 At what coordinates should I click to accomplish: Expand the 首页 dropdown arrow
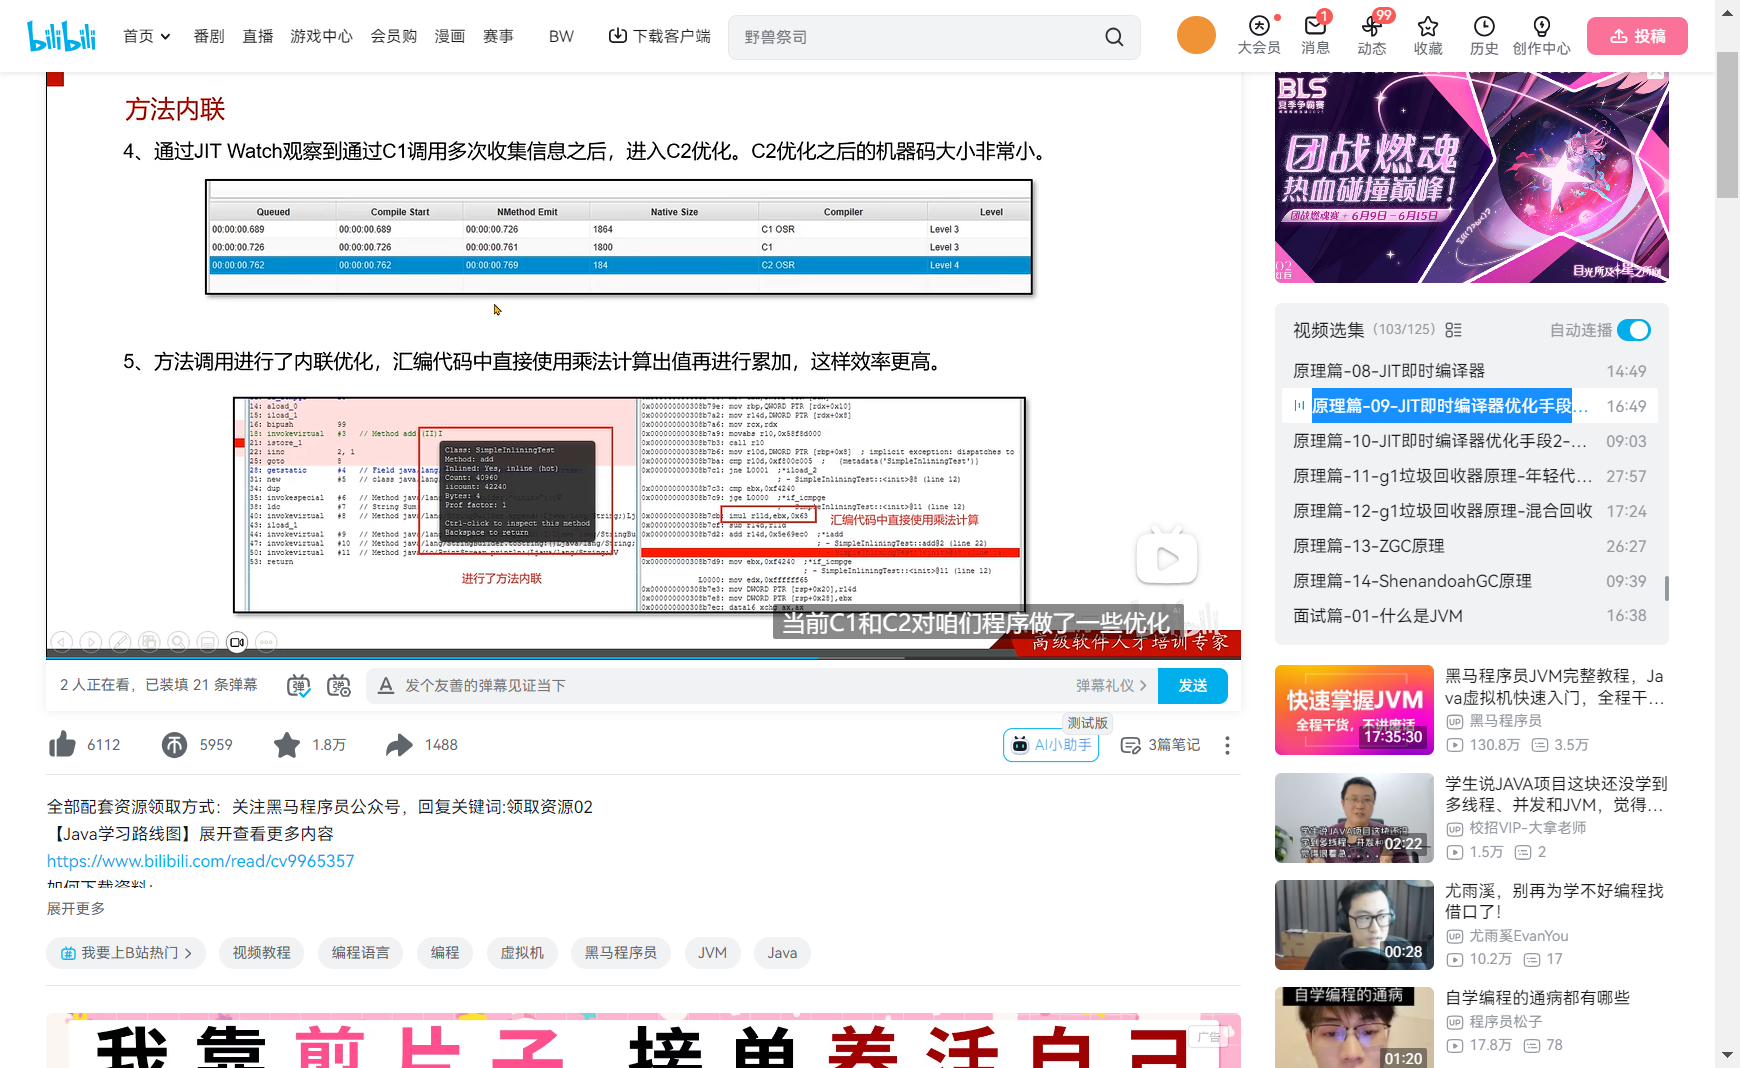coord(165,36)
